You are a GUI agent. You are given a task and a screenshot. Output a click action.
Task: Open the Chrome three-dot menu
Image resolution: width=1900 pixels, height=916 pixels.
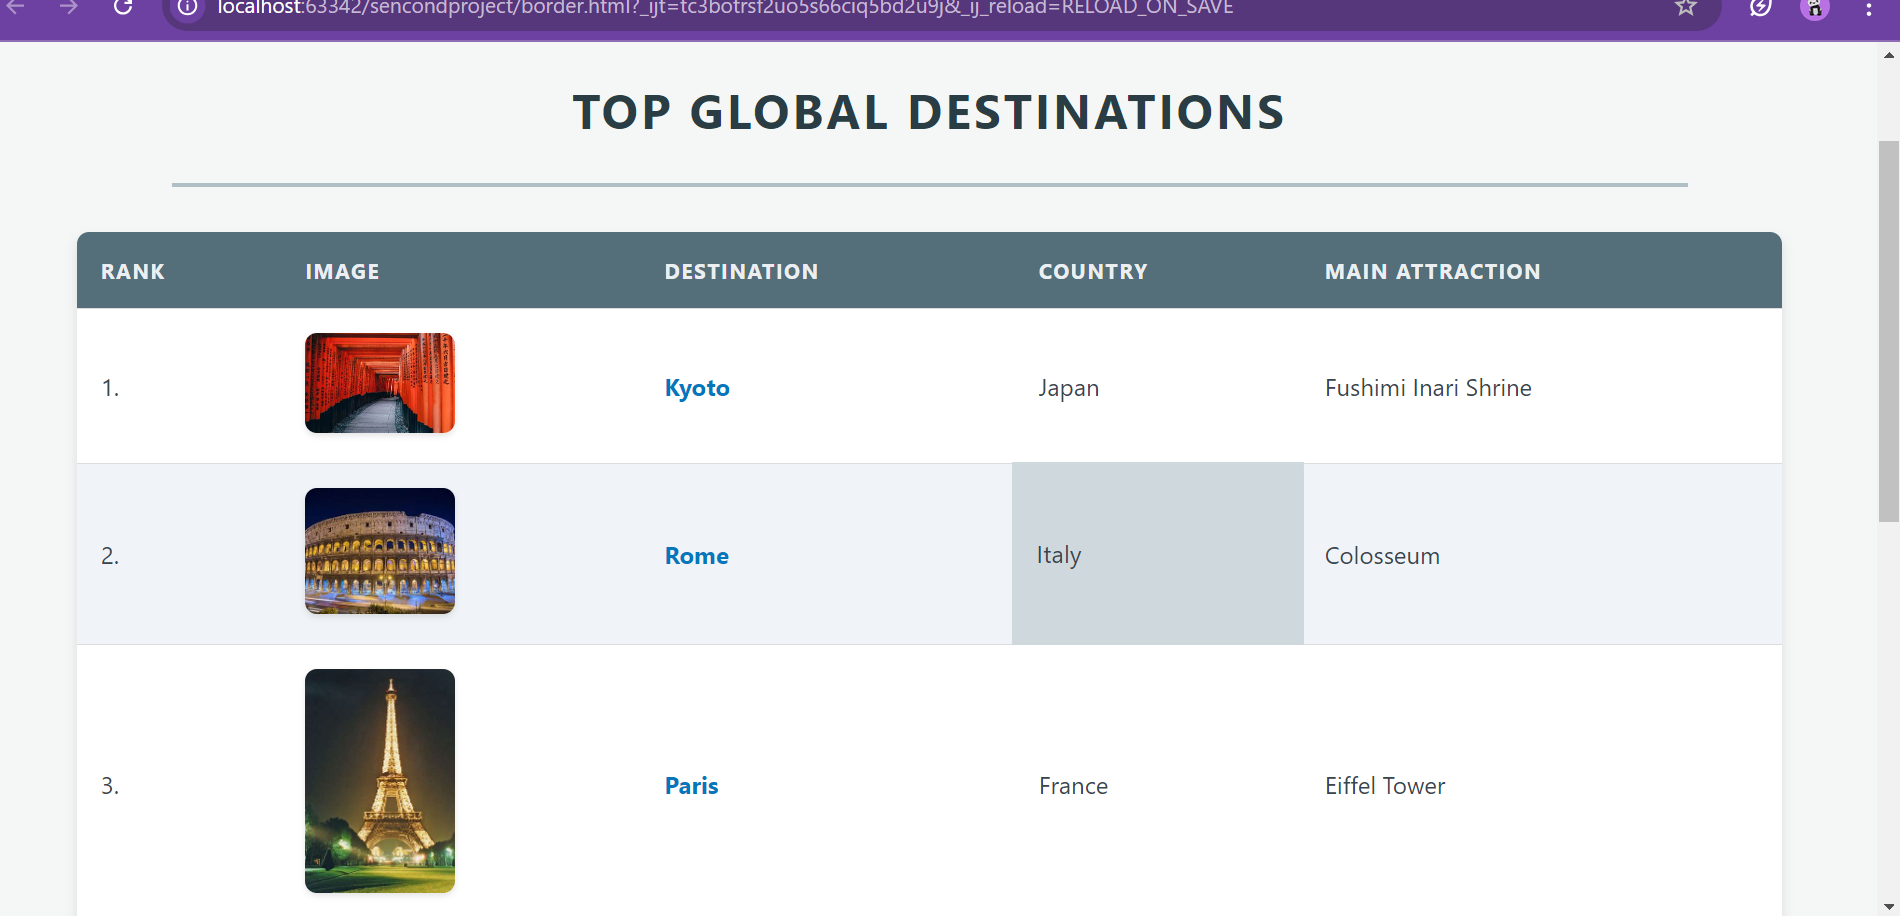[x=1869, y=8]
